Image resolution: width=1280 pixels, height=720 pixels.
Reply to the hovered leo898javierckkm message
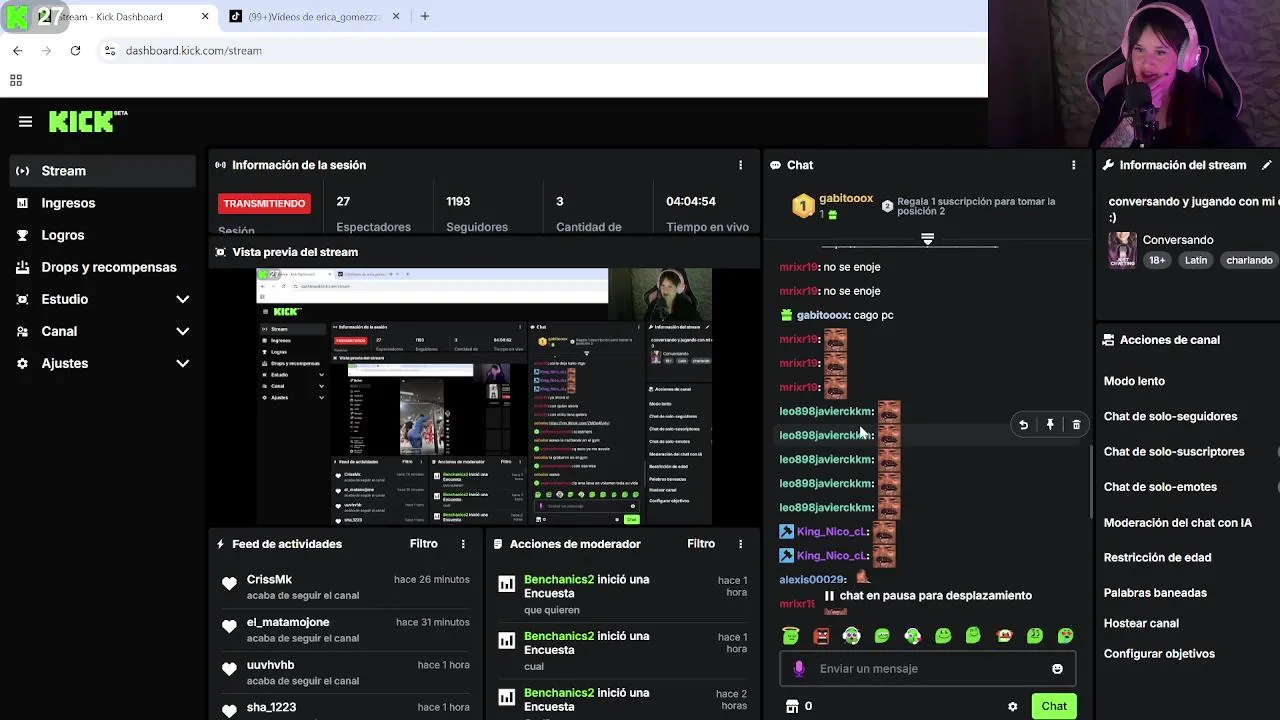click(1023, 425)
